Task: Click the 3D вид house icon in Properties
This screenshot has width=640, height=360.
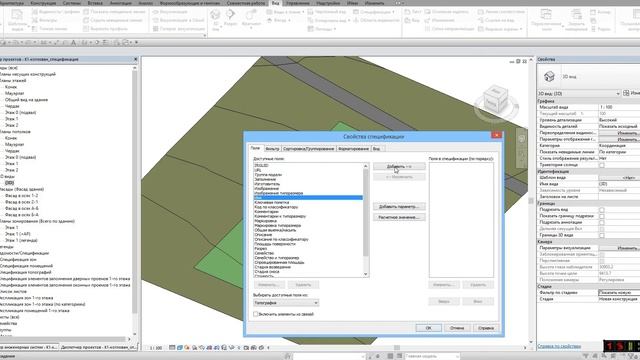Action: [549, 76]
